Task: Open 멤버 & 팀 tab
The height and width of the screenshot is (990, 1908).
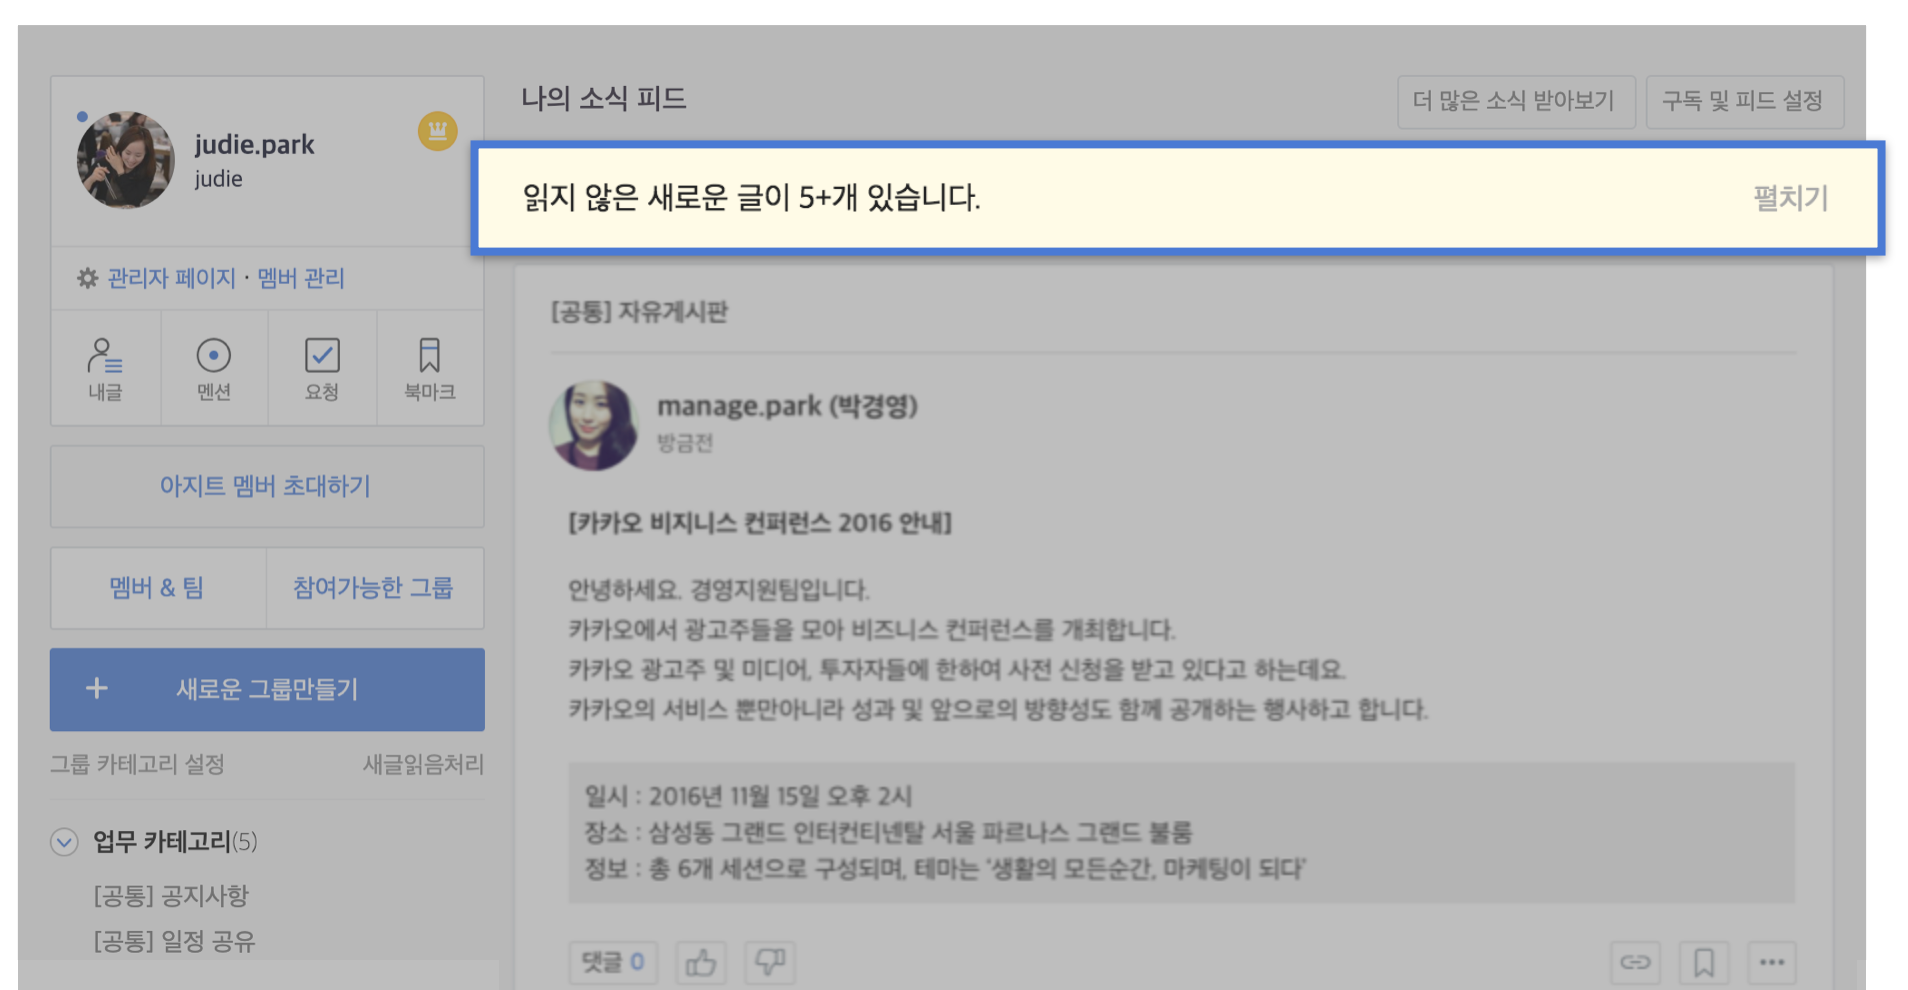Action: point(157,588)
